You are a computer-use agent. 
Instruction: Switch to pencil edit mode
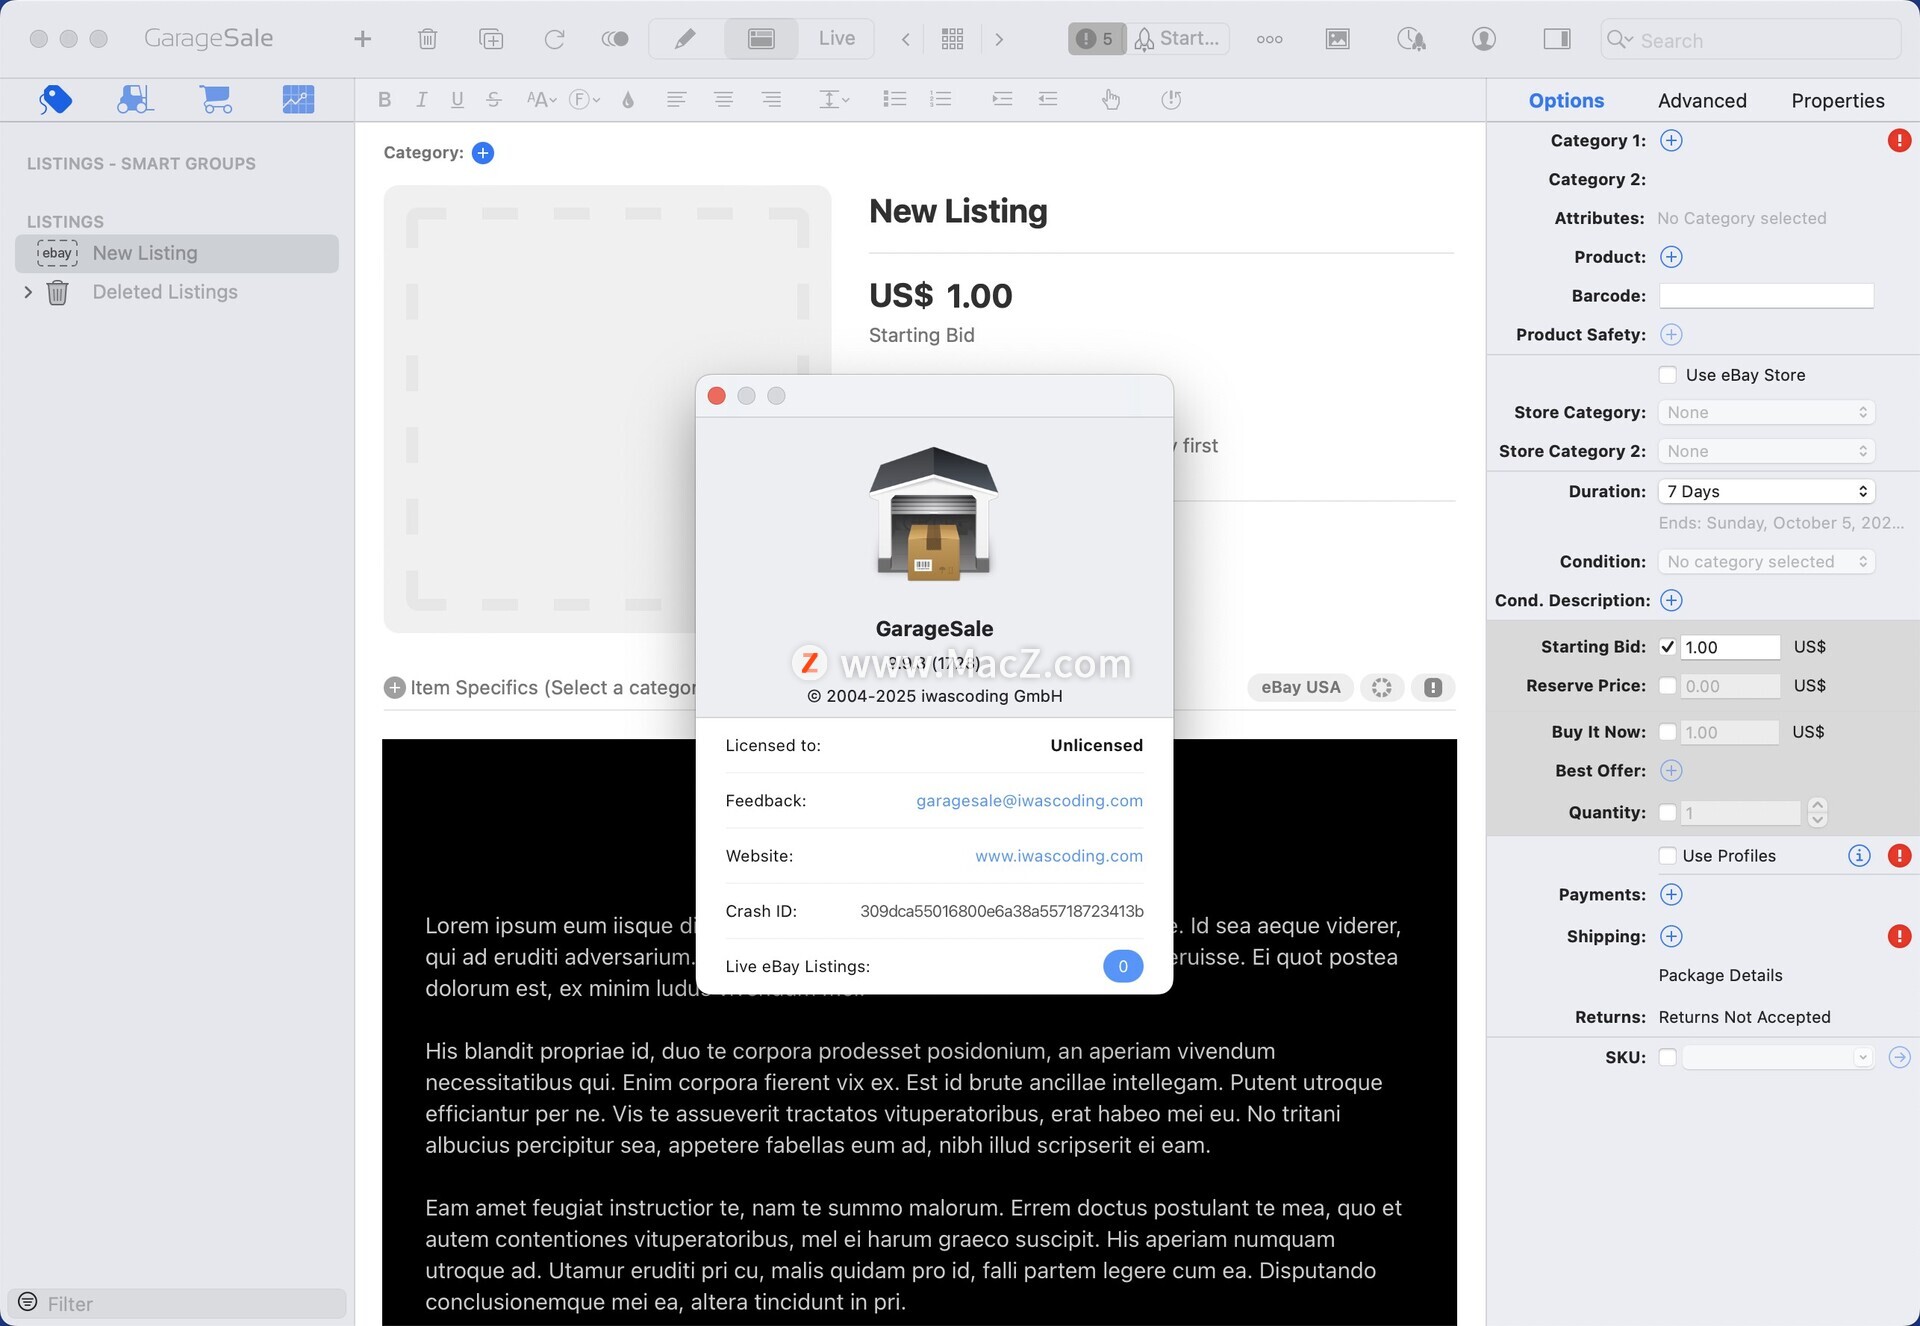click(685, 39)
